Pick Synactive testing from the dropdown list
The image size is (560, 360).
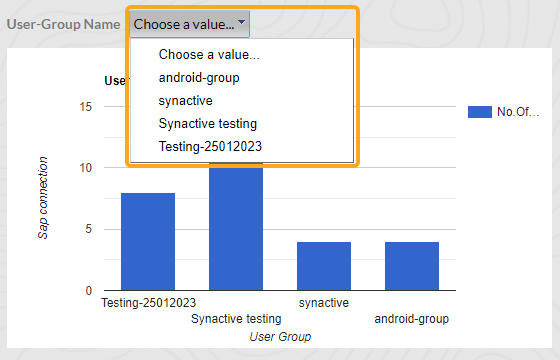208,124
